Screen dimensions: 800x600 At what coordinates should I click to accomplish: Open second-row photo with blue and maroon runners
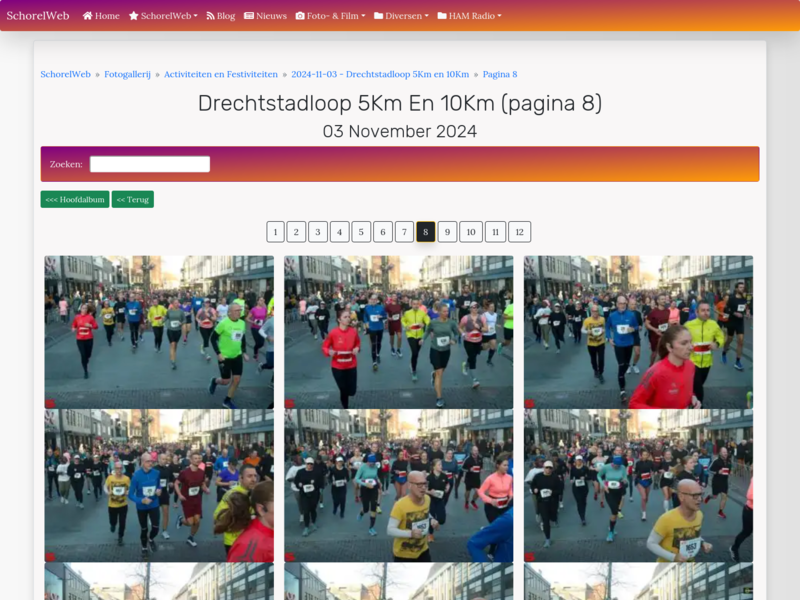point(159,486)
